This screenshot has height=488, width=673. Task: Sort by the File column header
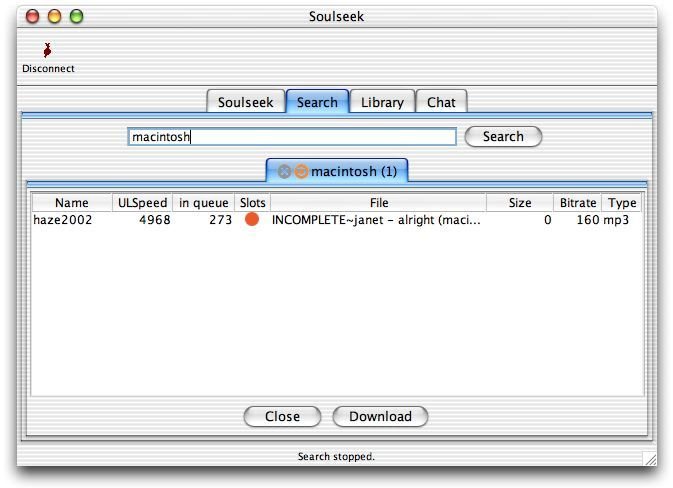(379, 203)
